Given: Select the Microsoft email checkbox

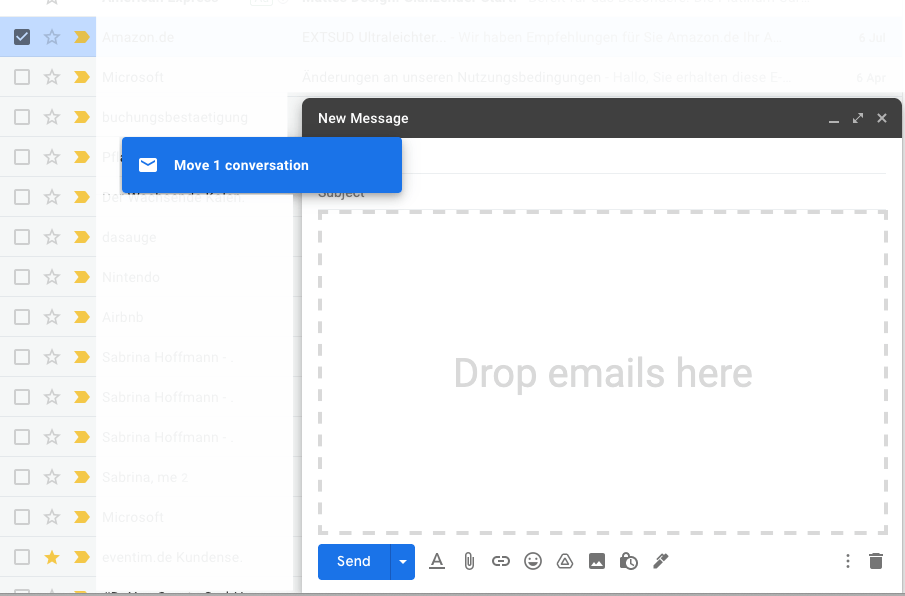Looking at the screenshot, I should 22,77.
